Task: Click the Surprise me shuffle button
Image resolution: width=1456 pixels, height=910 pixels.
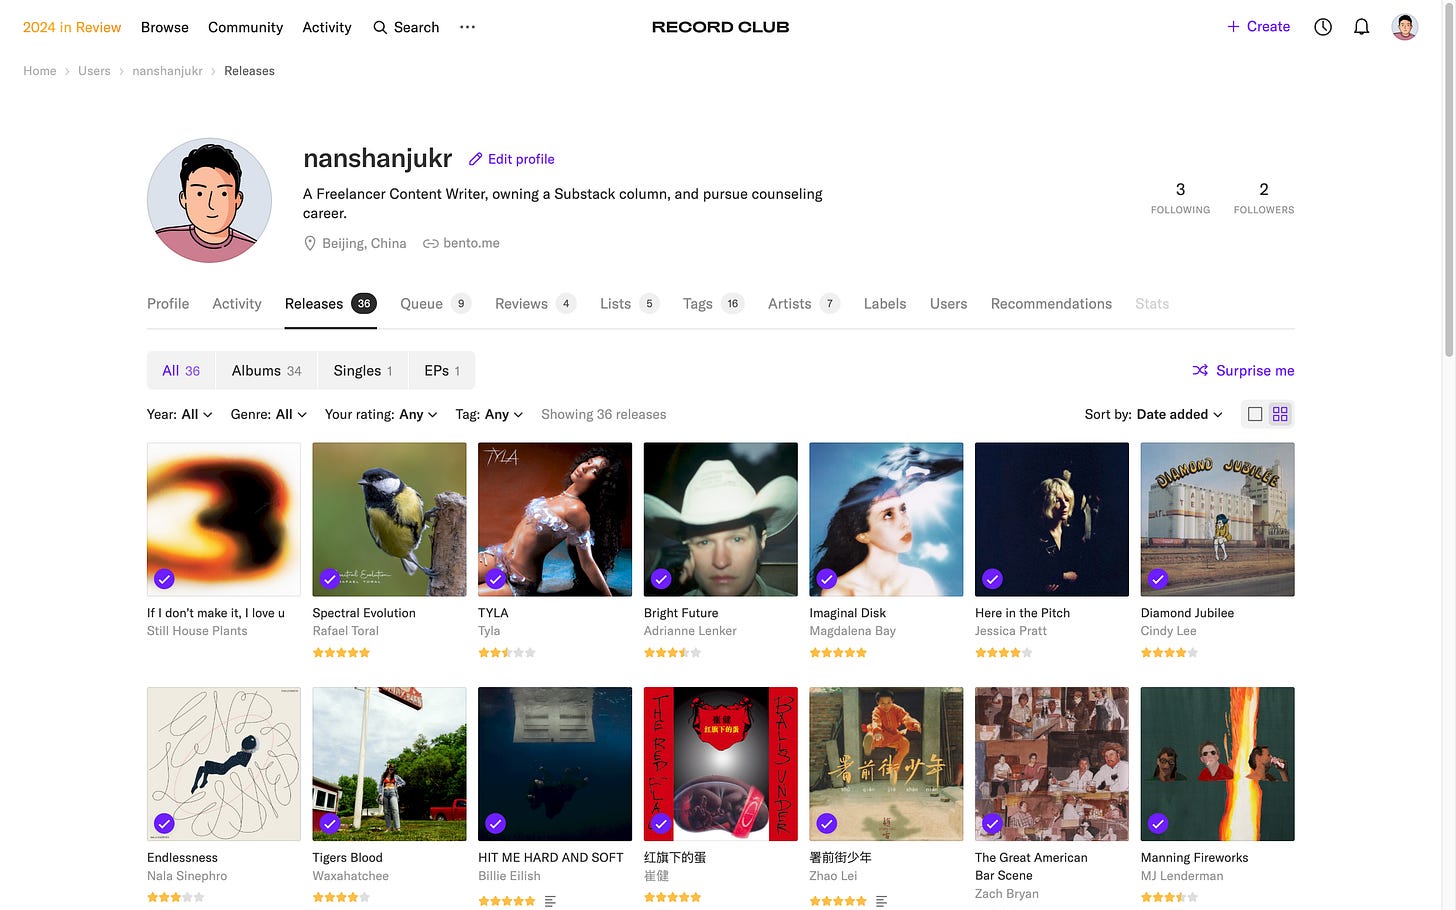Action: pos(1243,371)
